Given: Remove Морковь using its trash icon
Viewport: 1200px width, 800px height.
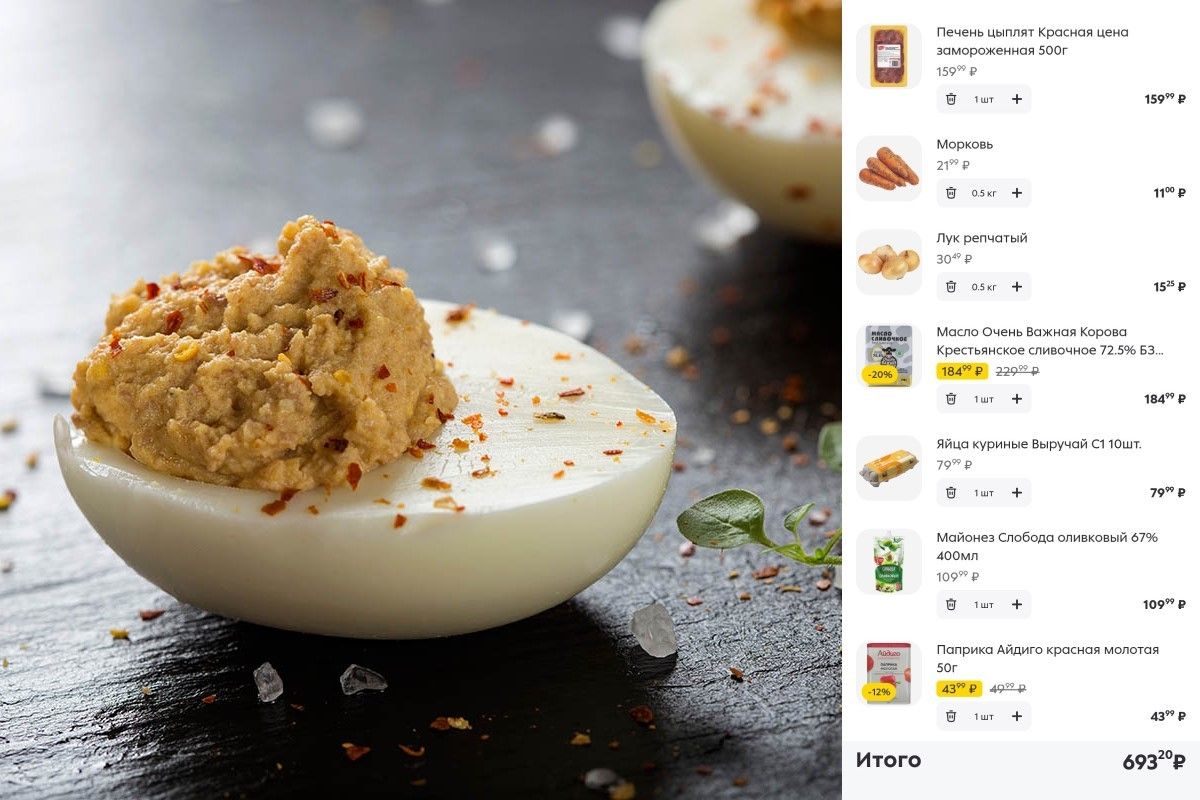Looking at the screenshot, I should [951, 193].
